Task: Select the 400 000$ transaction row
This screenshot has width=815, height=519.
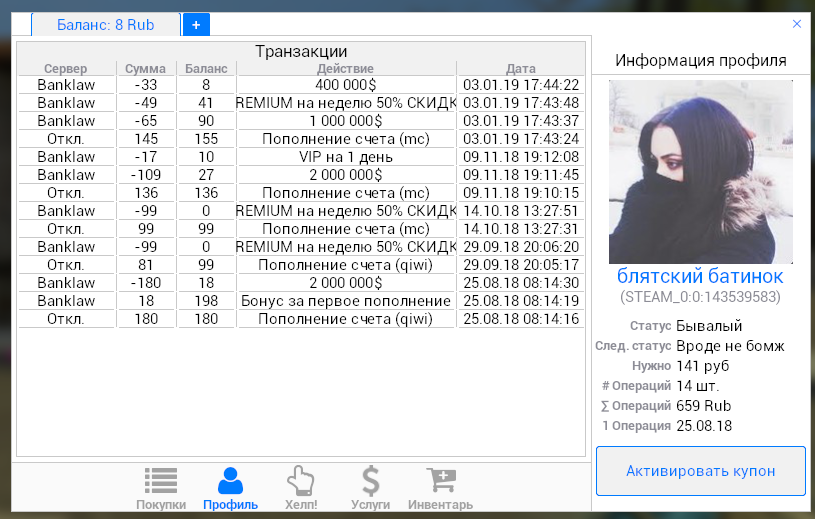Action: 346,85
